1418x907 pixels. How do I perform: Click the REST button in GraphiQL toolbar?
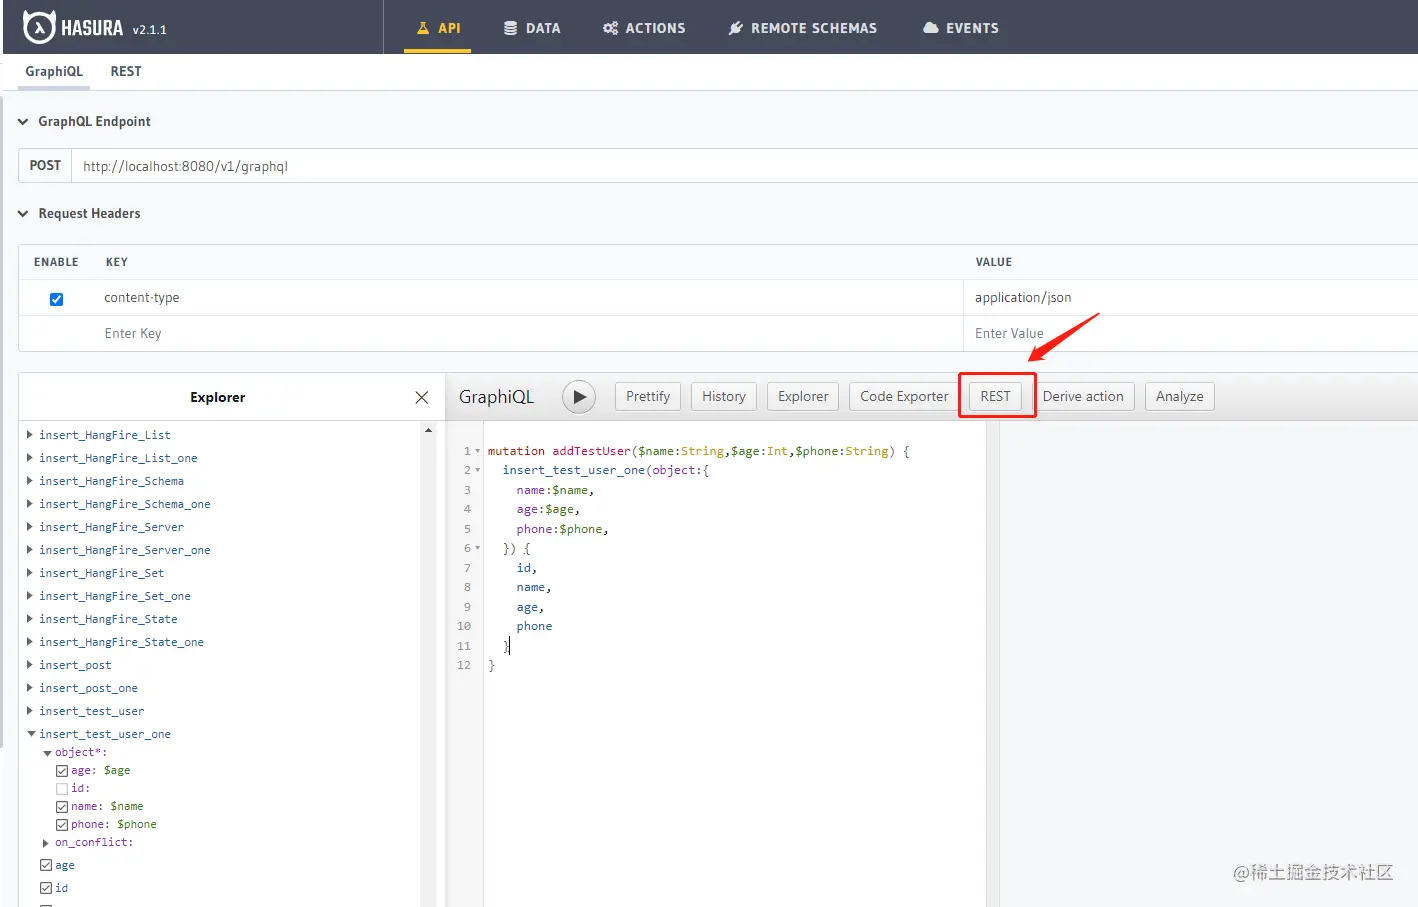(996, 397)
